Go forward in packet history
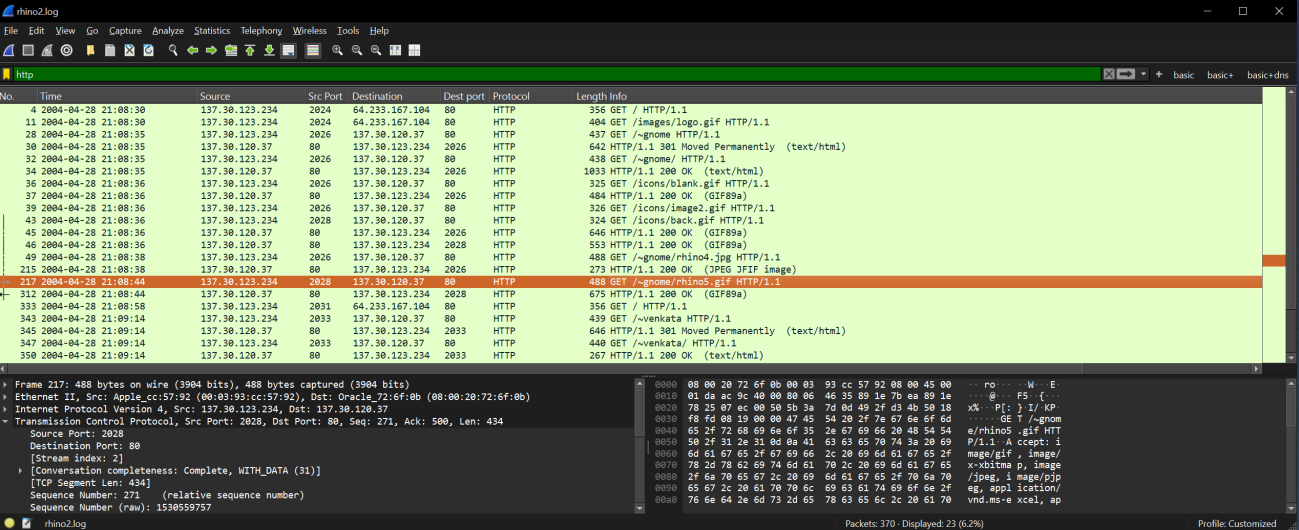 point(211,50)
